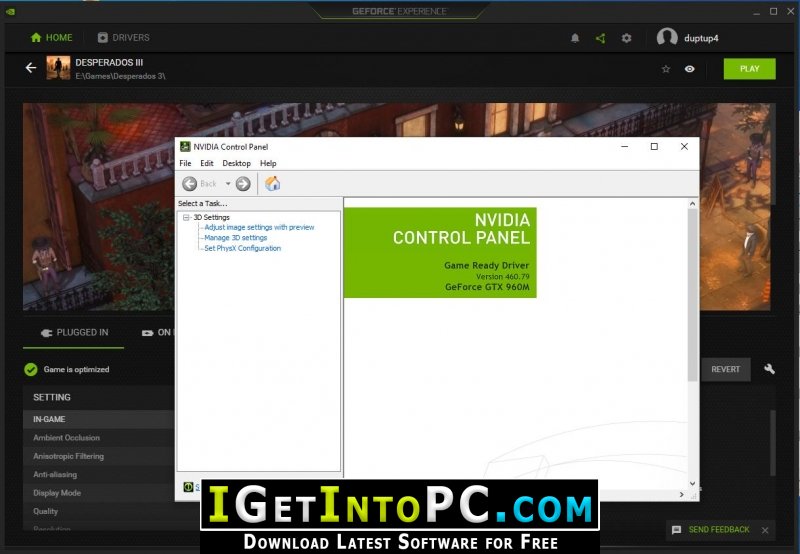The height and width of the screenshot is (554, 800).
Task: Click the Display Mode setting row
Action: pyautogui.click(x=98, y=493)
